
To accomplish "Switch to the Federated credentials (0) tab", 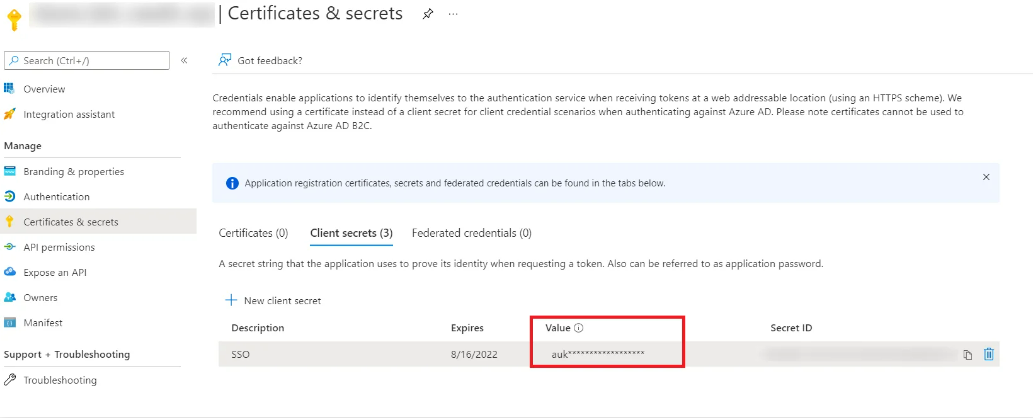I will click(472, 233).
